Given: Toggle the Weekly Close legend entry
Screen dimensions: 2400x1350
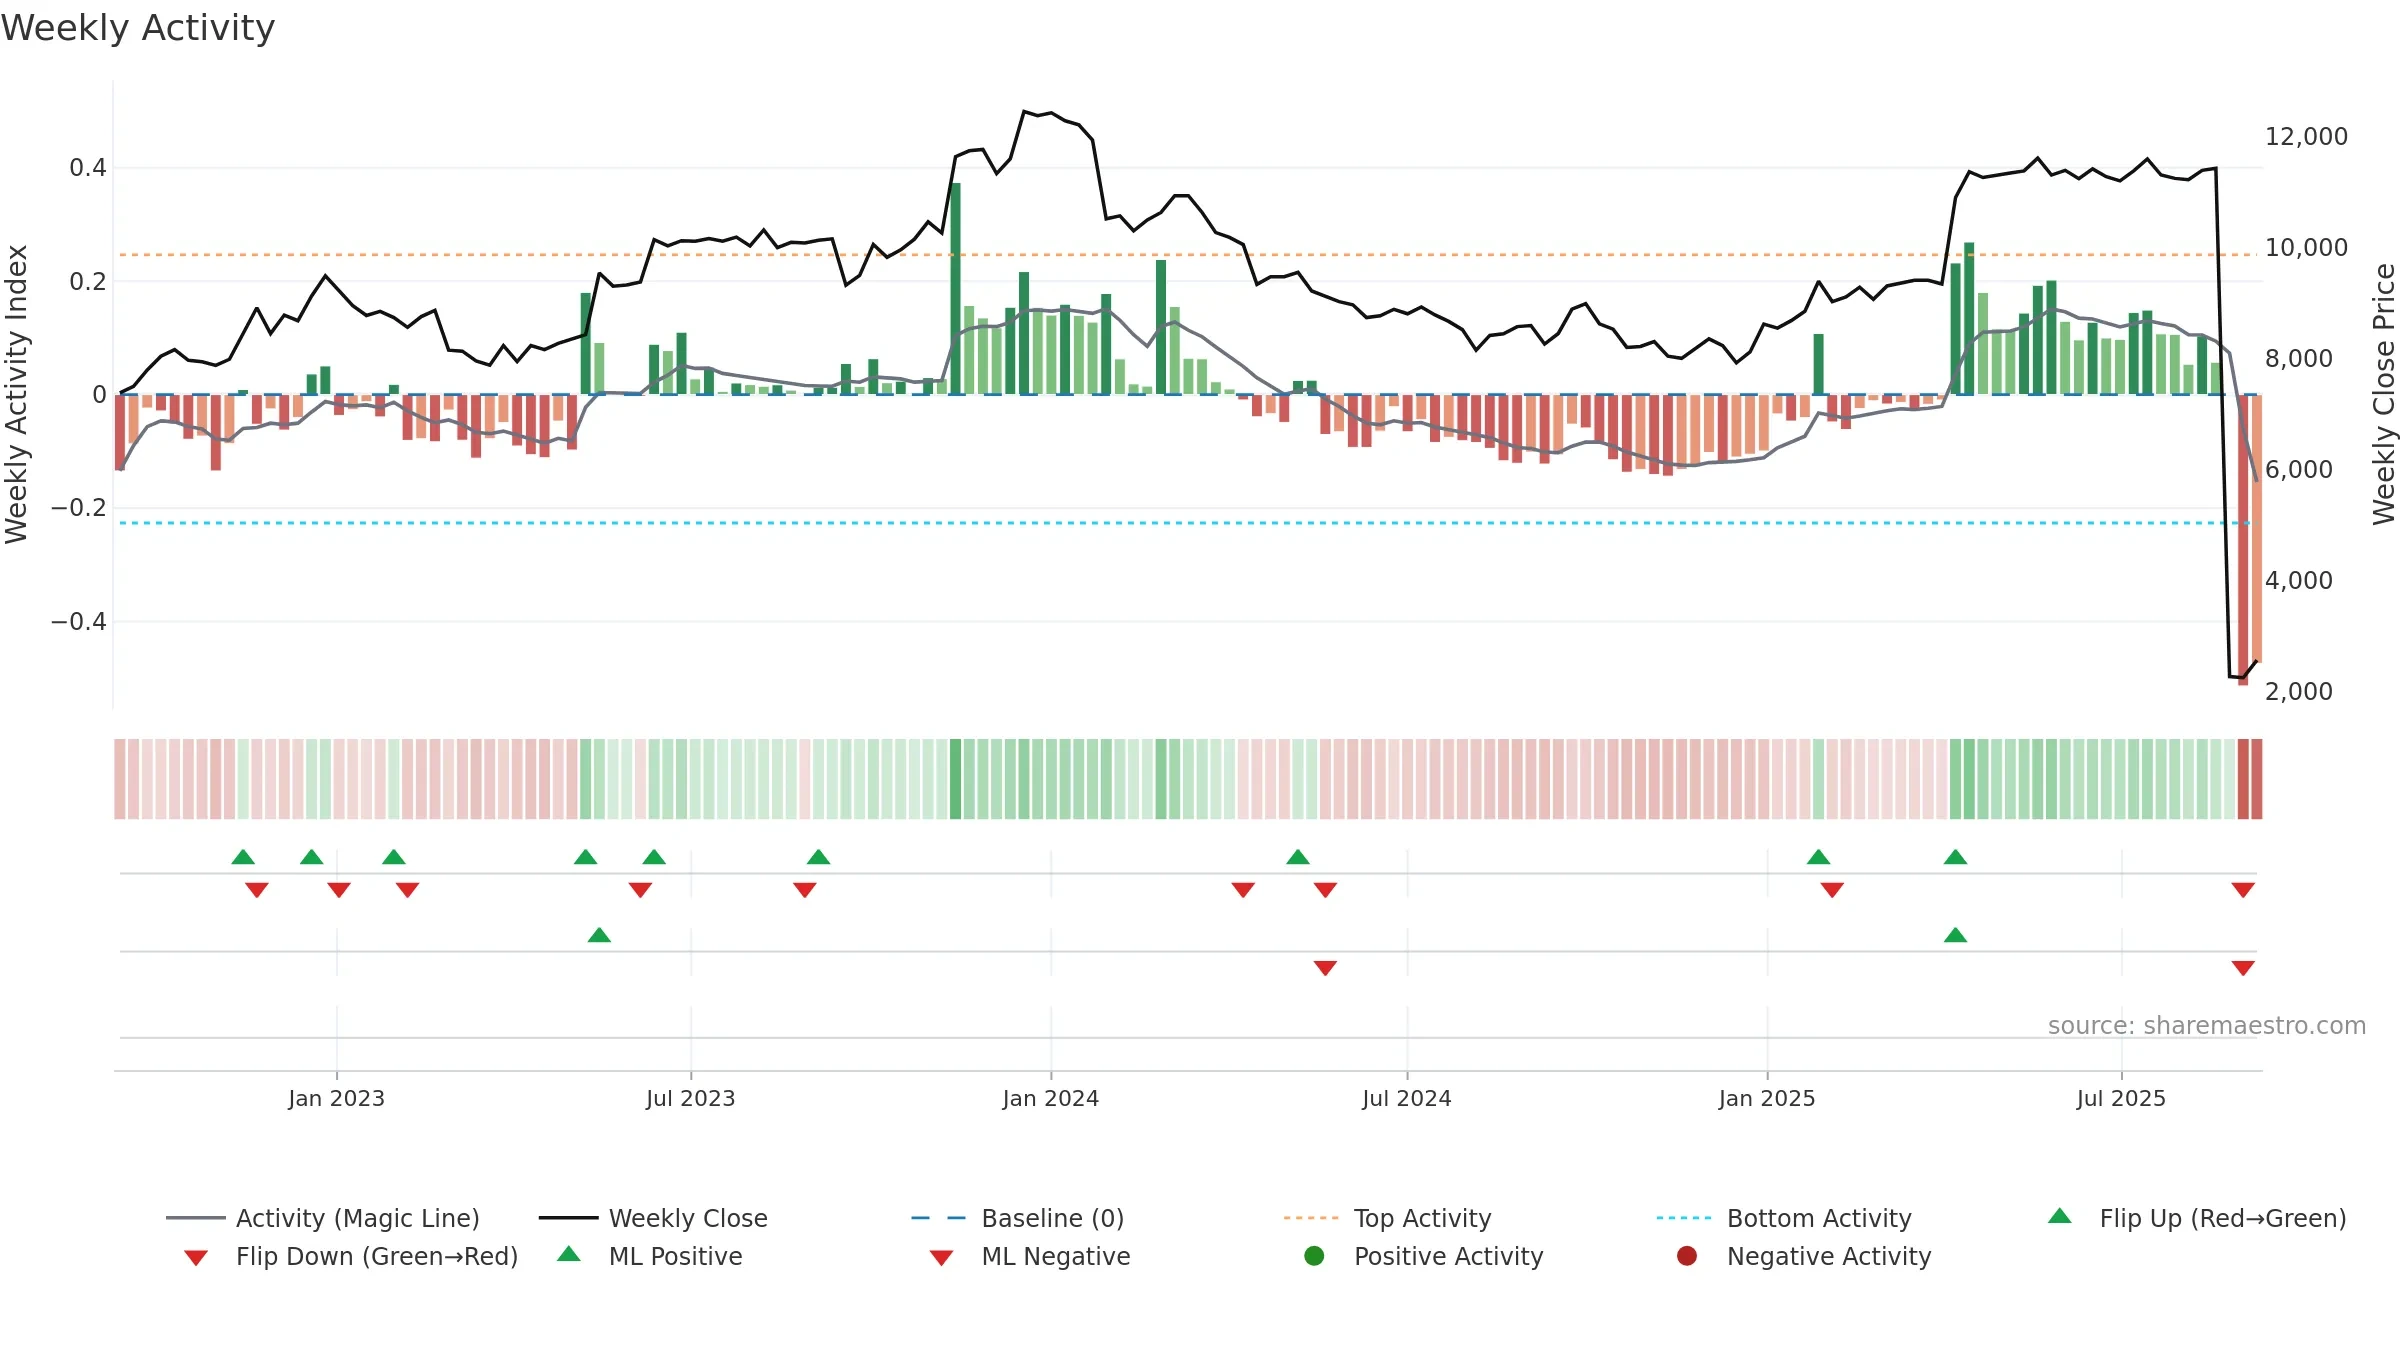Looking at the screenshot, I should (x=653, y=1218).
